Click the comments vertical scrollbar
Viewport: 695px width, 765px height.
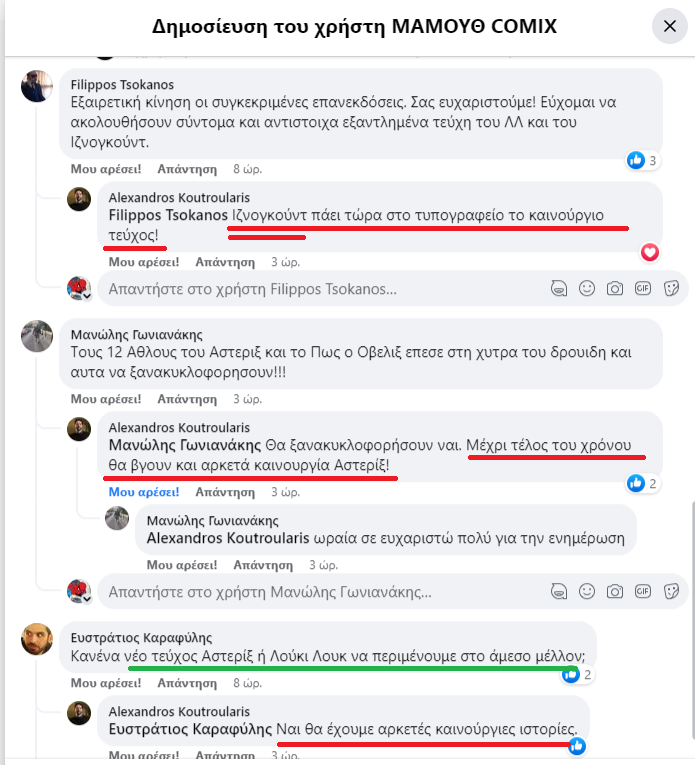pos(693,620)
